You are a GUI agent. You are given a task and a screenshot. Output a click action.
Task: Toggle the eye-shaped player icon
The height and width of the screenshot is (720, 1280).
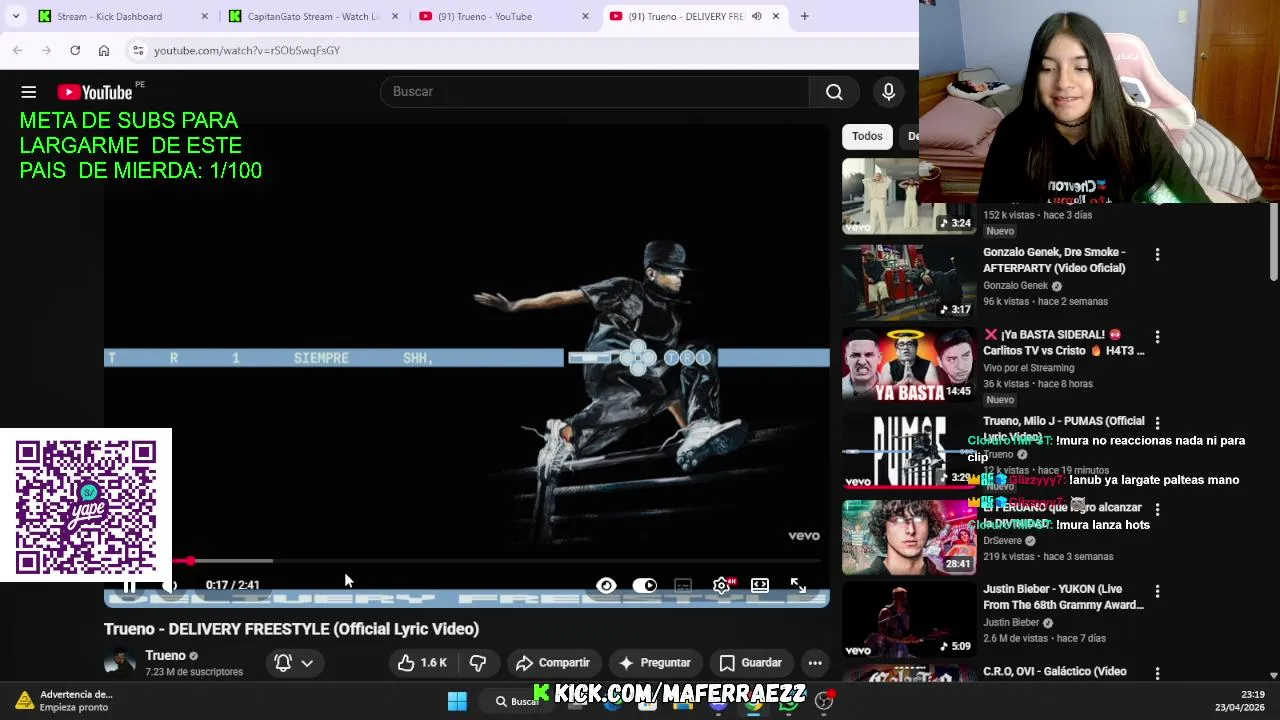click(606, 585)
